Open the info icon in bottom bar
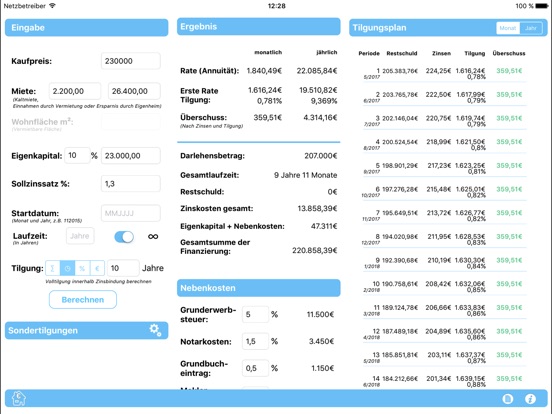This screenshot has height=414, width=552. coord(530,399)
